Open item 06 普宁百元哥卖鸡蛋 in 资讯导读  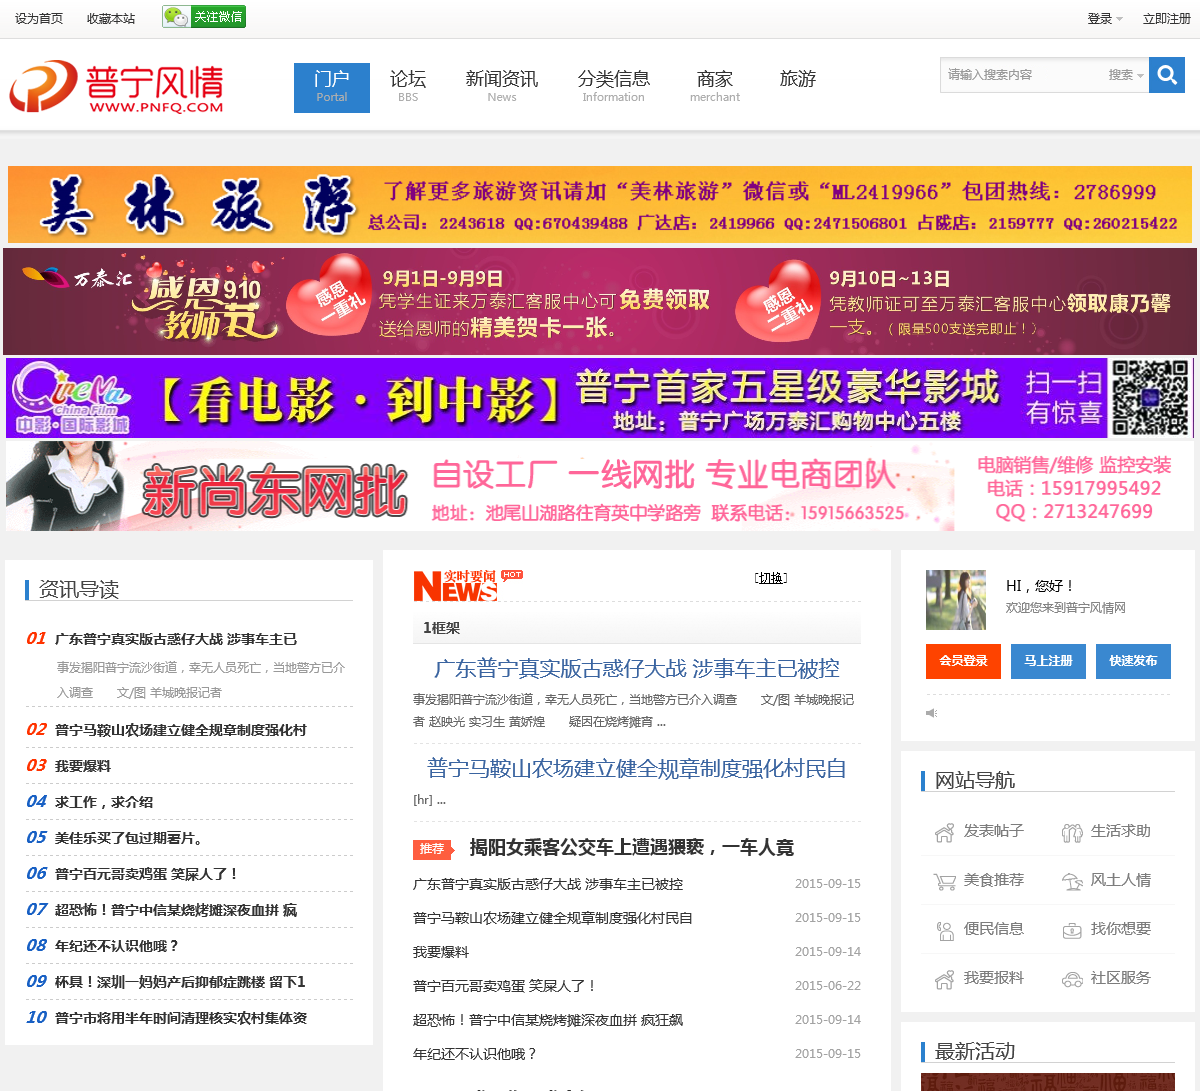tap(147, 874)
